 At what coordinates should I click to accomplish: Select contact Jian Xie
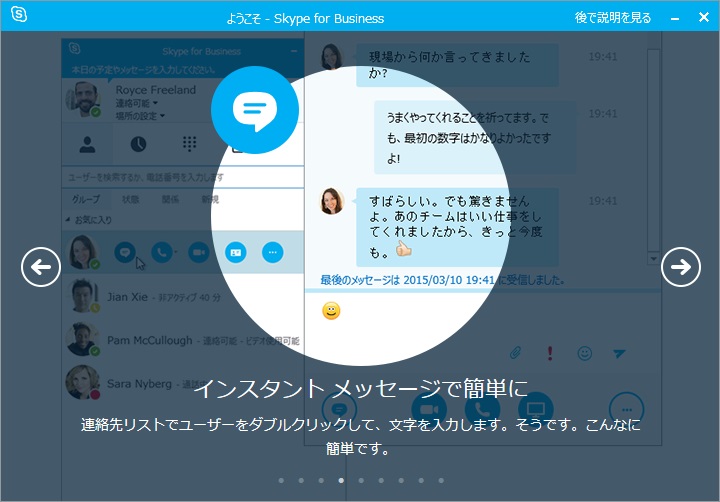coord(183,297)
